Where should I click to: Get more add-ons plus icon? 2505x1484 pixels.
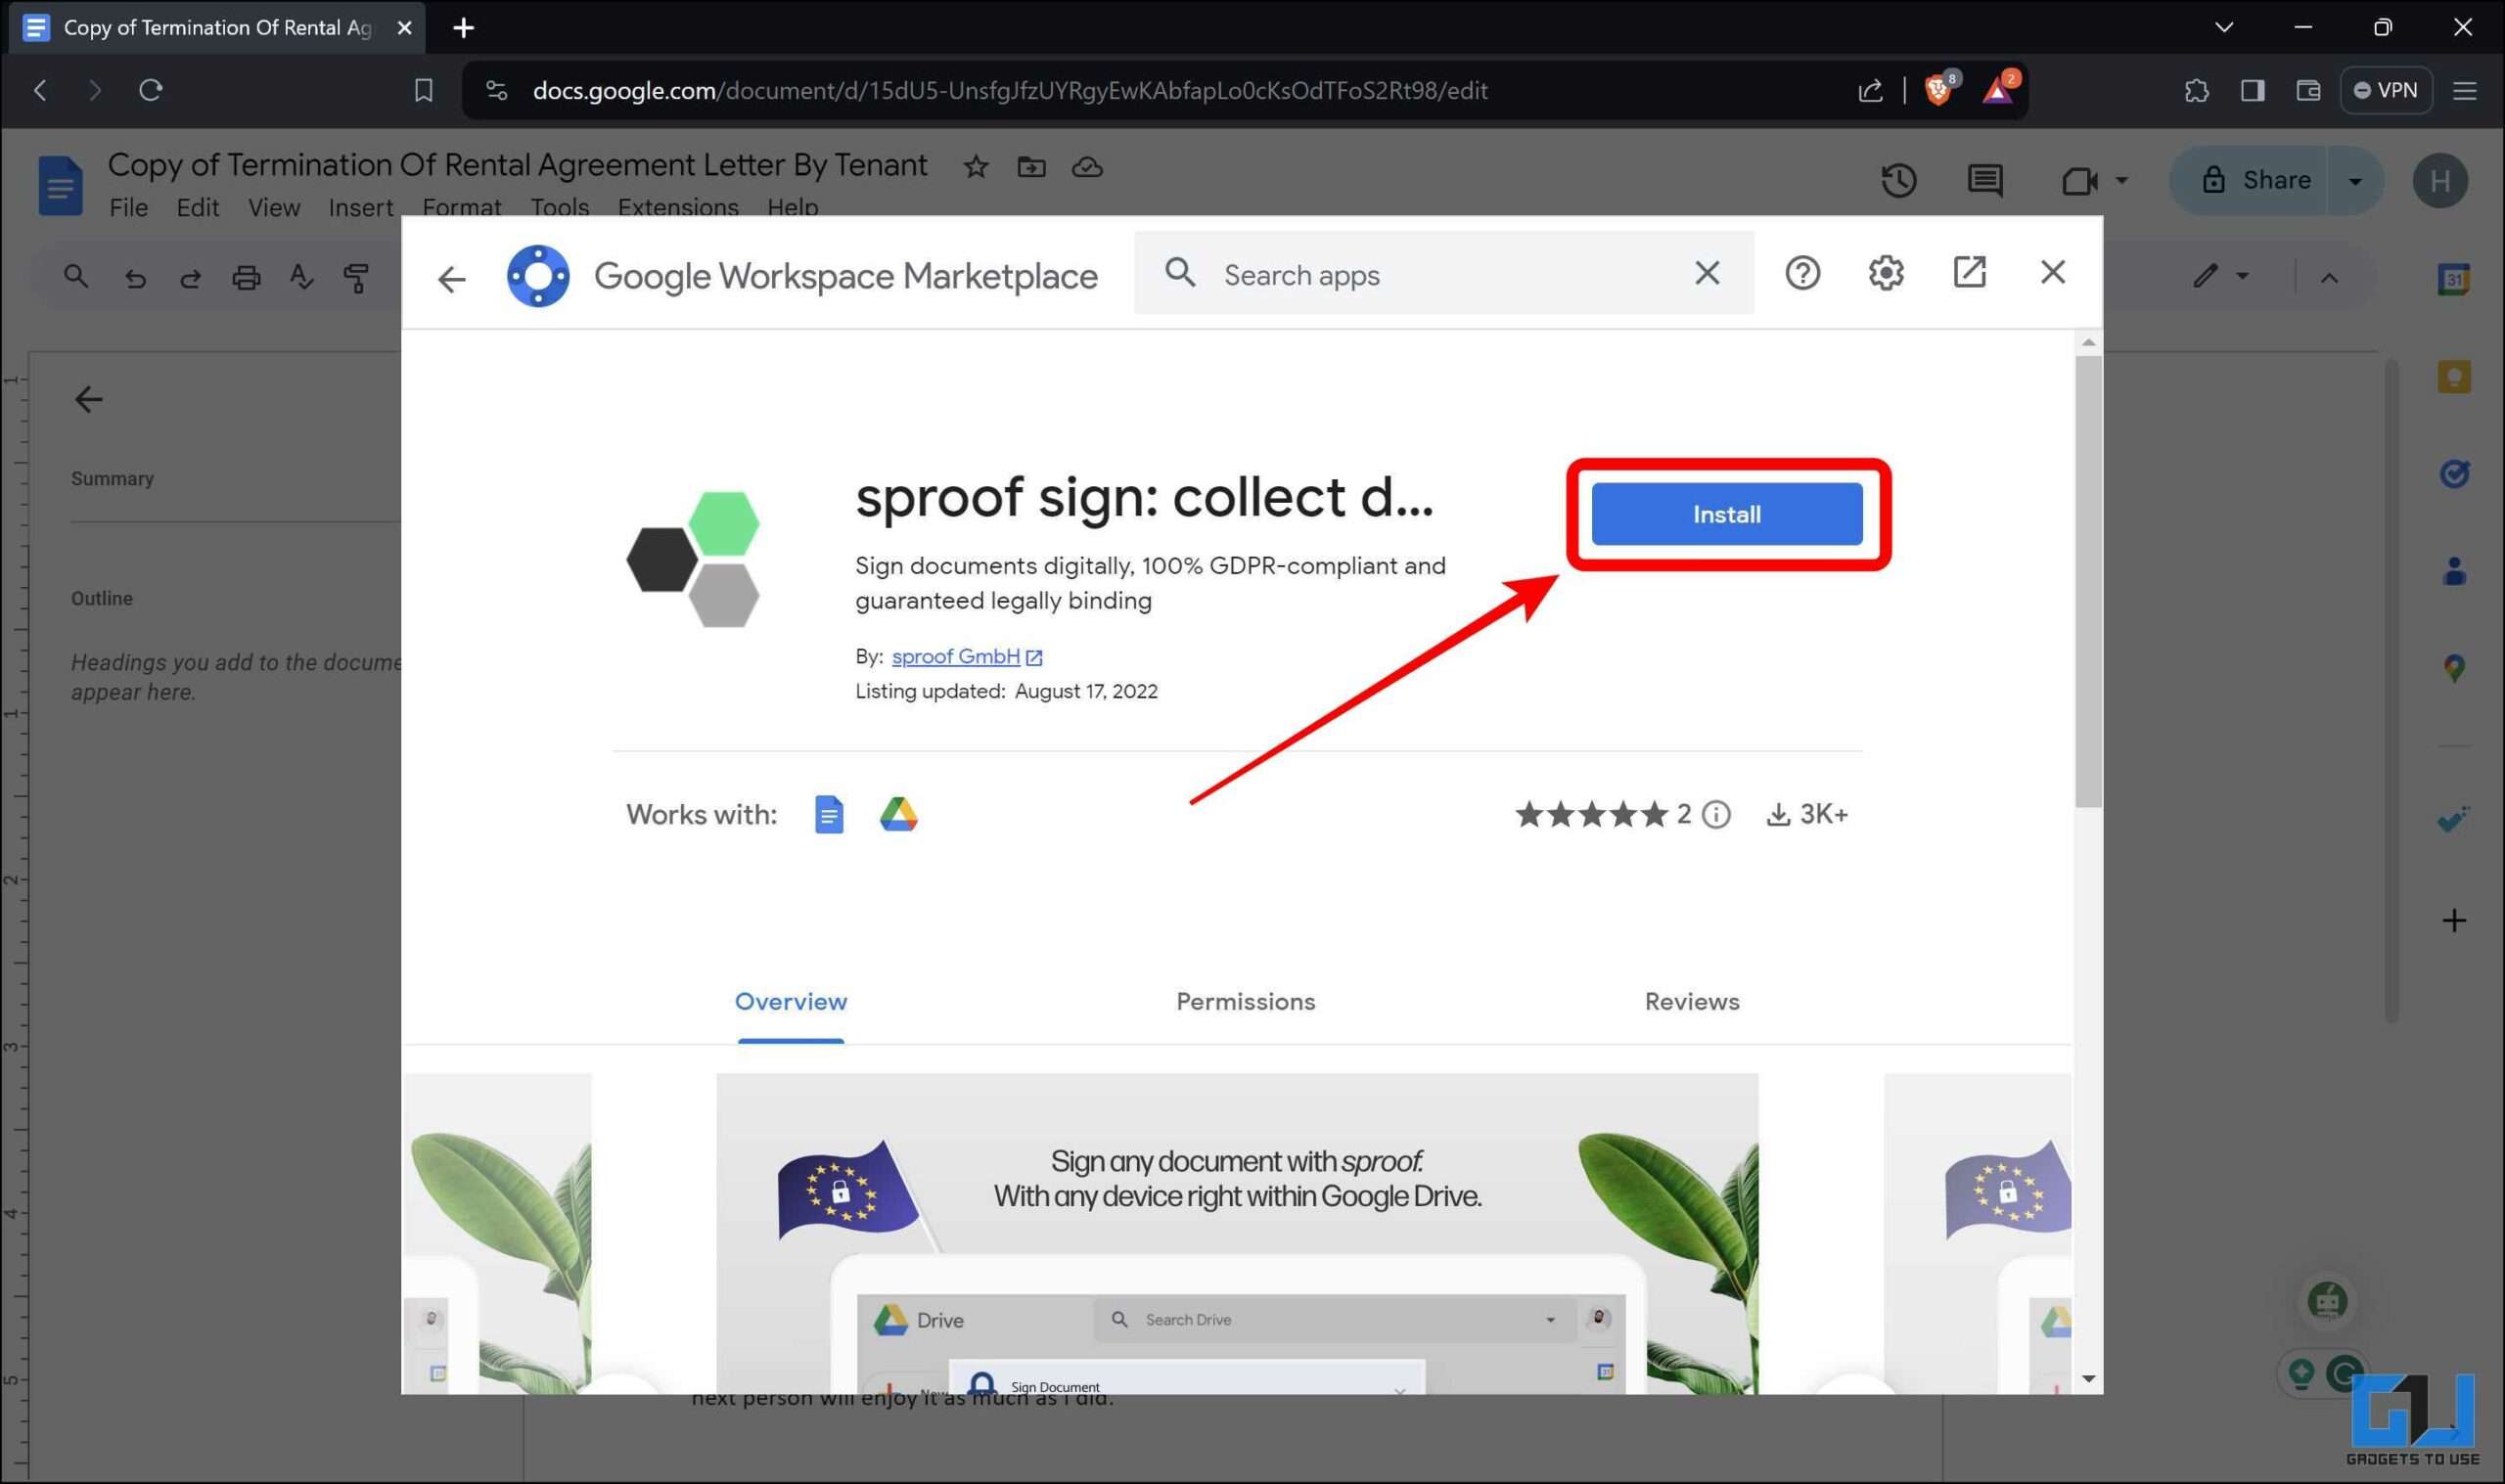2453,920
